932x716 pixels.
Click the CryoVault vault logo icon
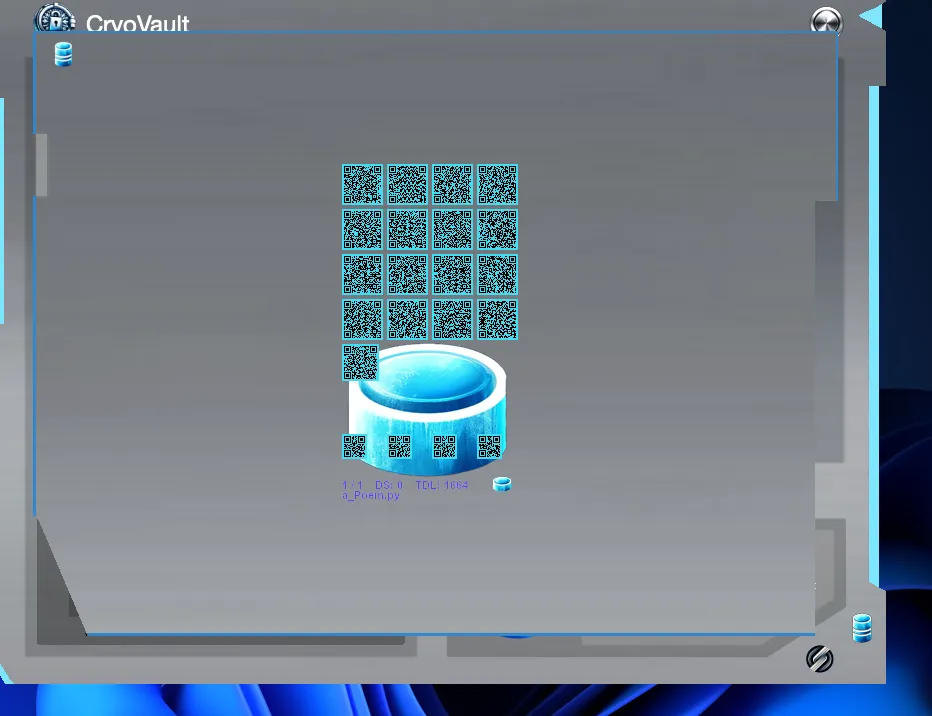coord(55,20)
